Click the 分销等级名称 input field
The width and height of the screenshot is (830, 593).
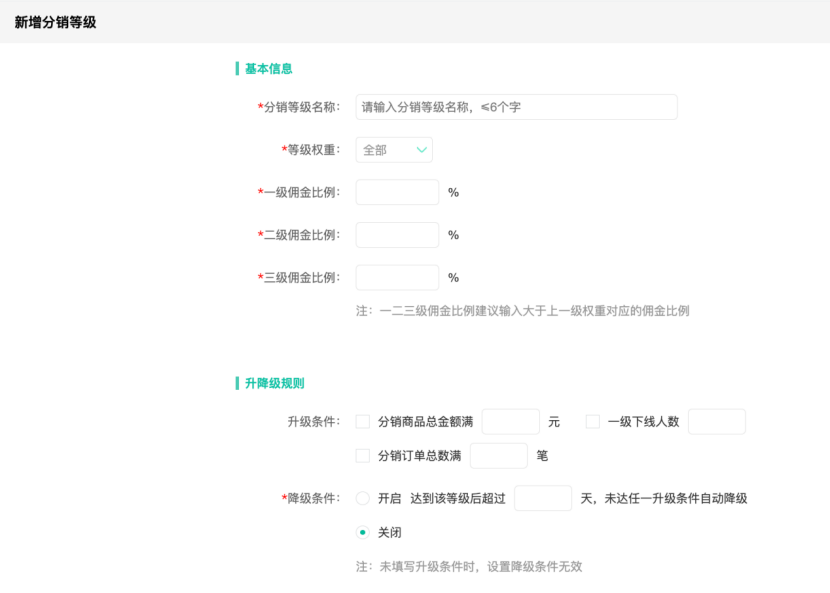point(516,106)
